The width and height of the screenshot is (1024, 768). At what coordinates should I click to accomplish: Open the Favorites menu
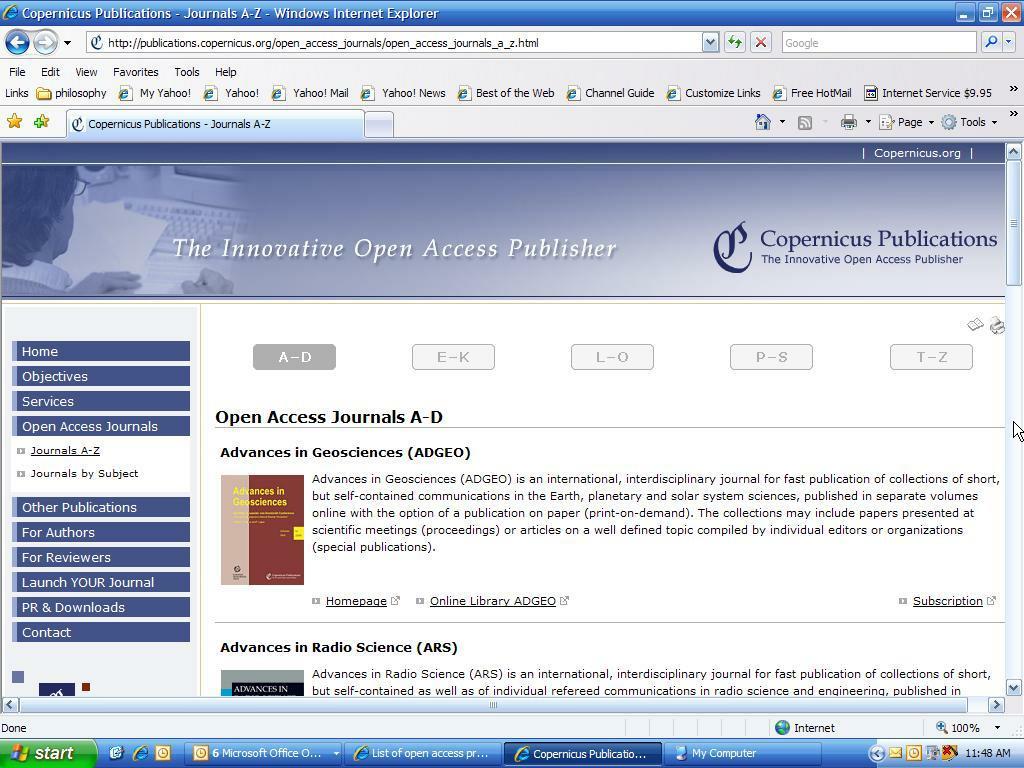click(135, 72)
